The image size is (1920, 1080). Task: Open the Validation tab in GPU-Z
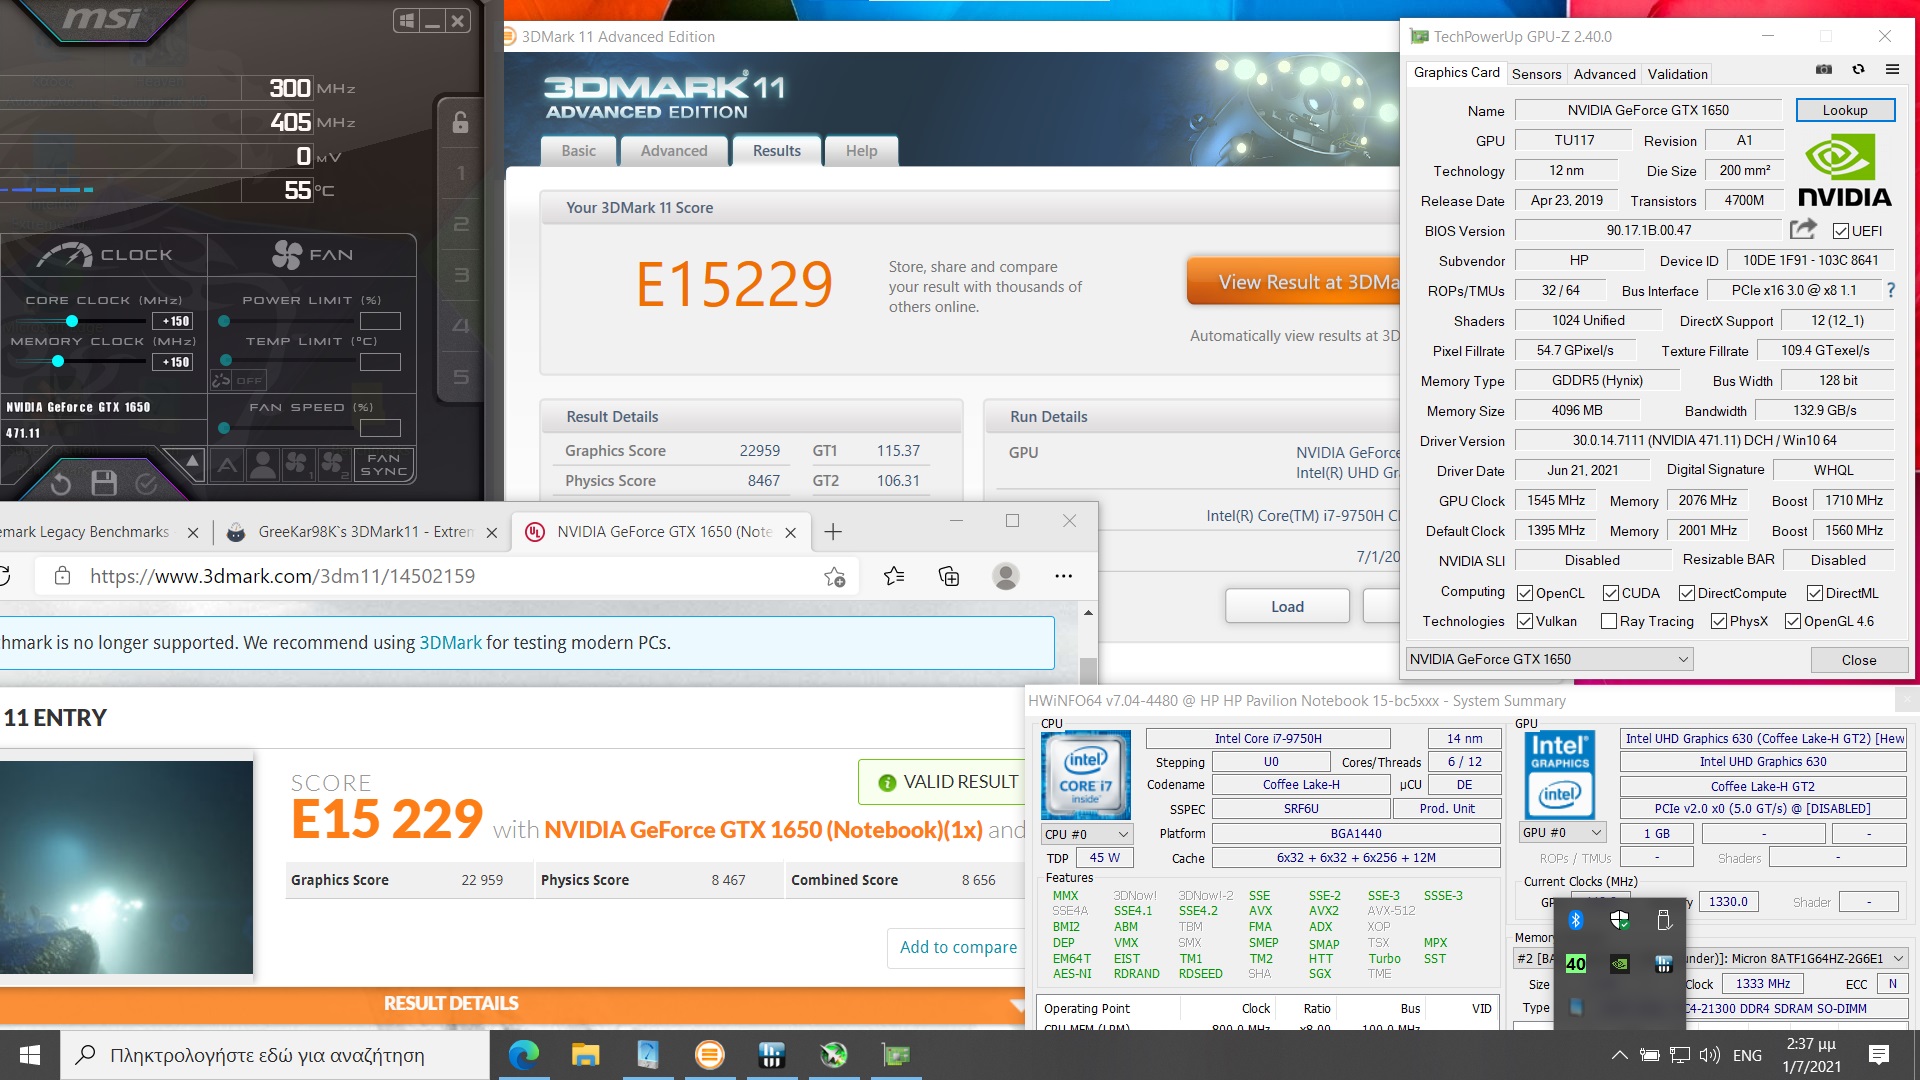[1677, 74]
